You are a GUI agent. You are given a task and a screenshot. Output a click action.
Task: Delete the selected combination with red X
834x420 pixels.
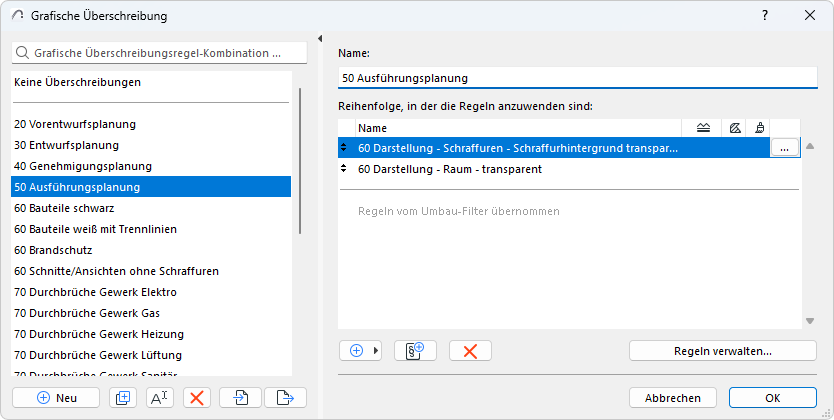pos(196,397)
